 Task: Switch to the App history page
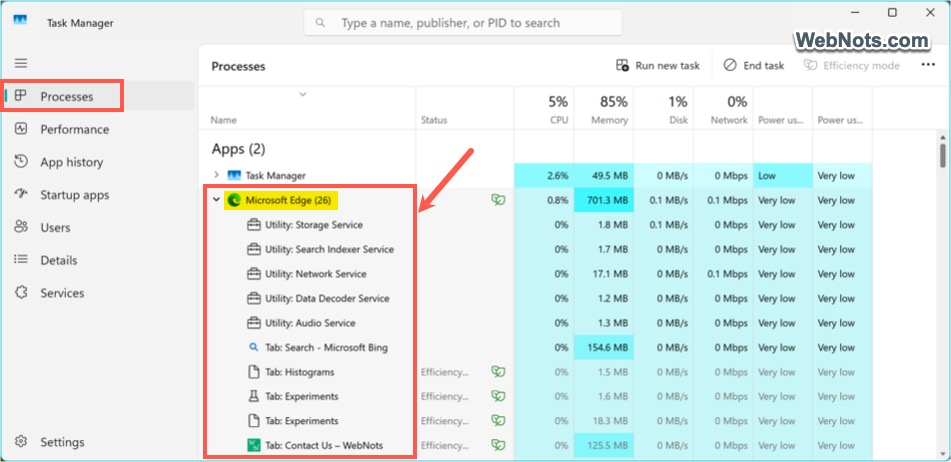point(98,162)
